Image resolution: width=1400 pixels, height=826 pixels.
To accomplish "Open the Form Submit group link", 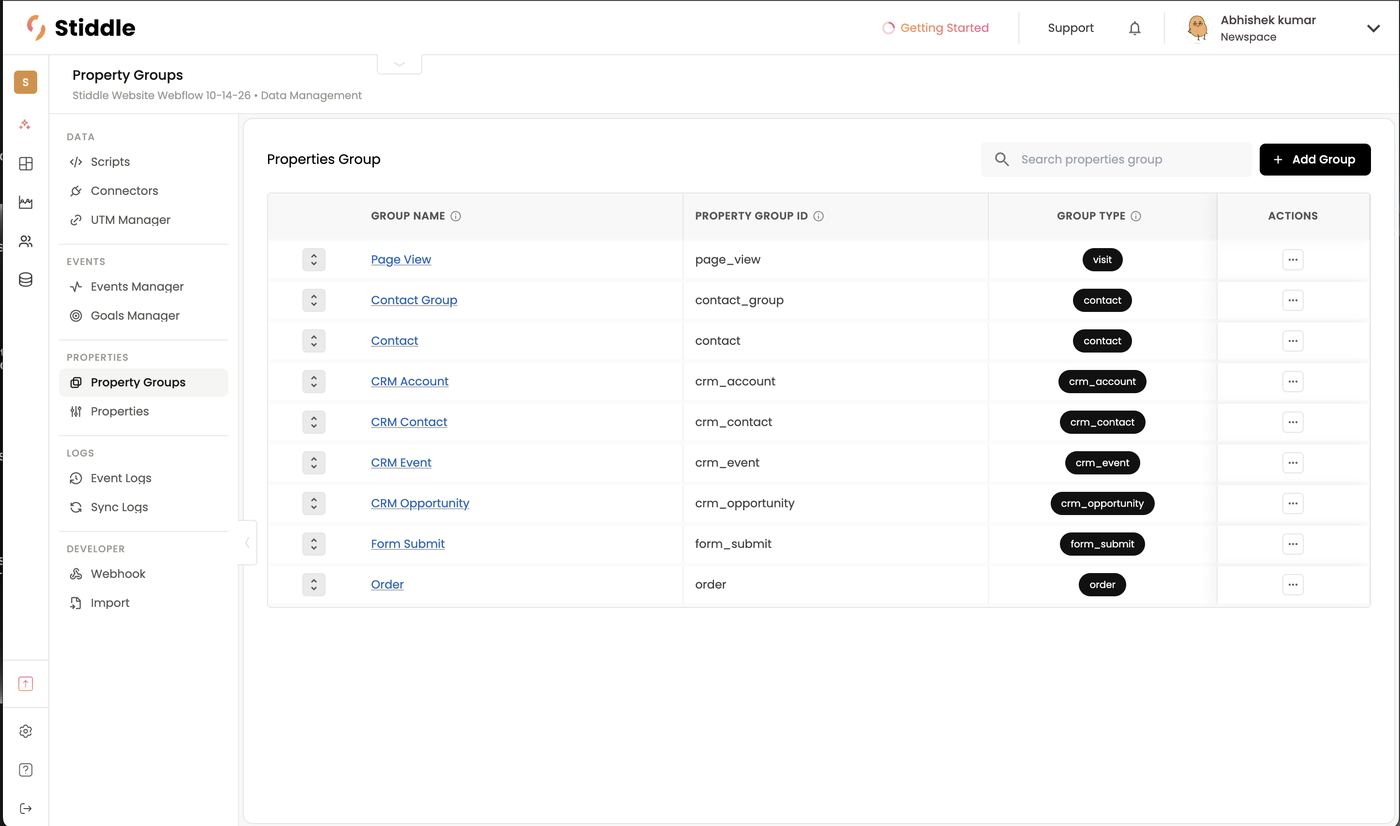I will pos(408,544).
